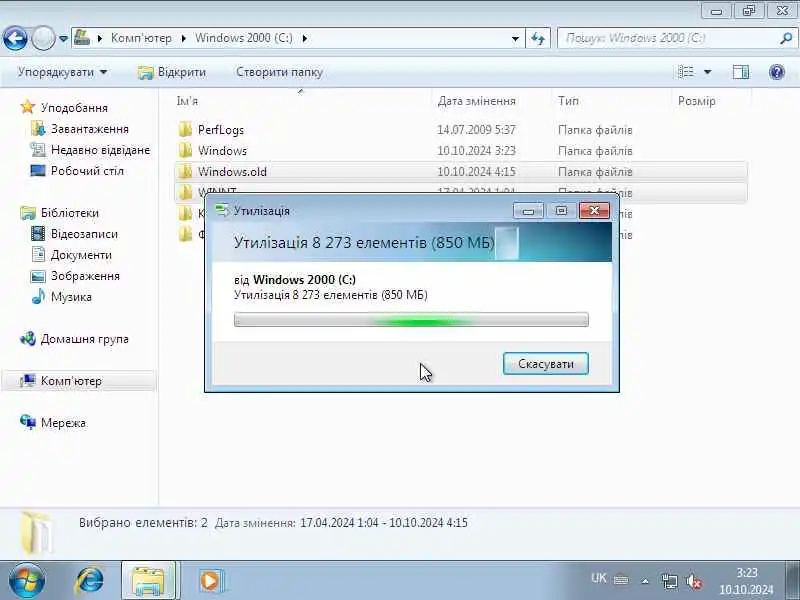Image resolution: width=800 pixels, height=600 pixels.
Task: Click the Explorer taskbar button
Action: [148, 581]
